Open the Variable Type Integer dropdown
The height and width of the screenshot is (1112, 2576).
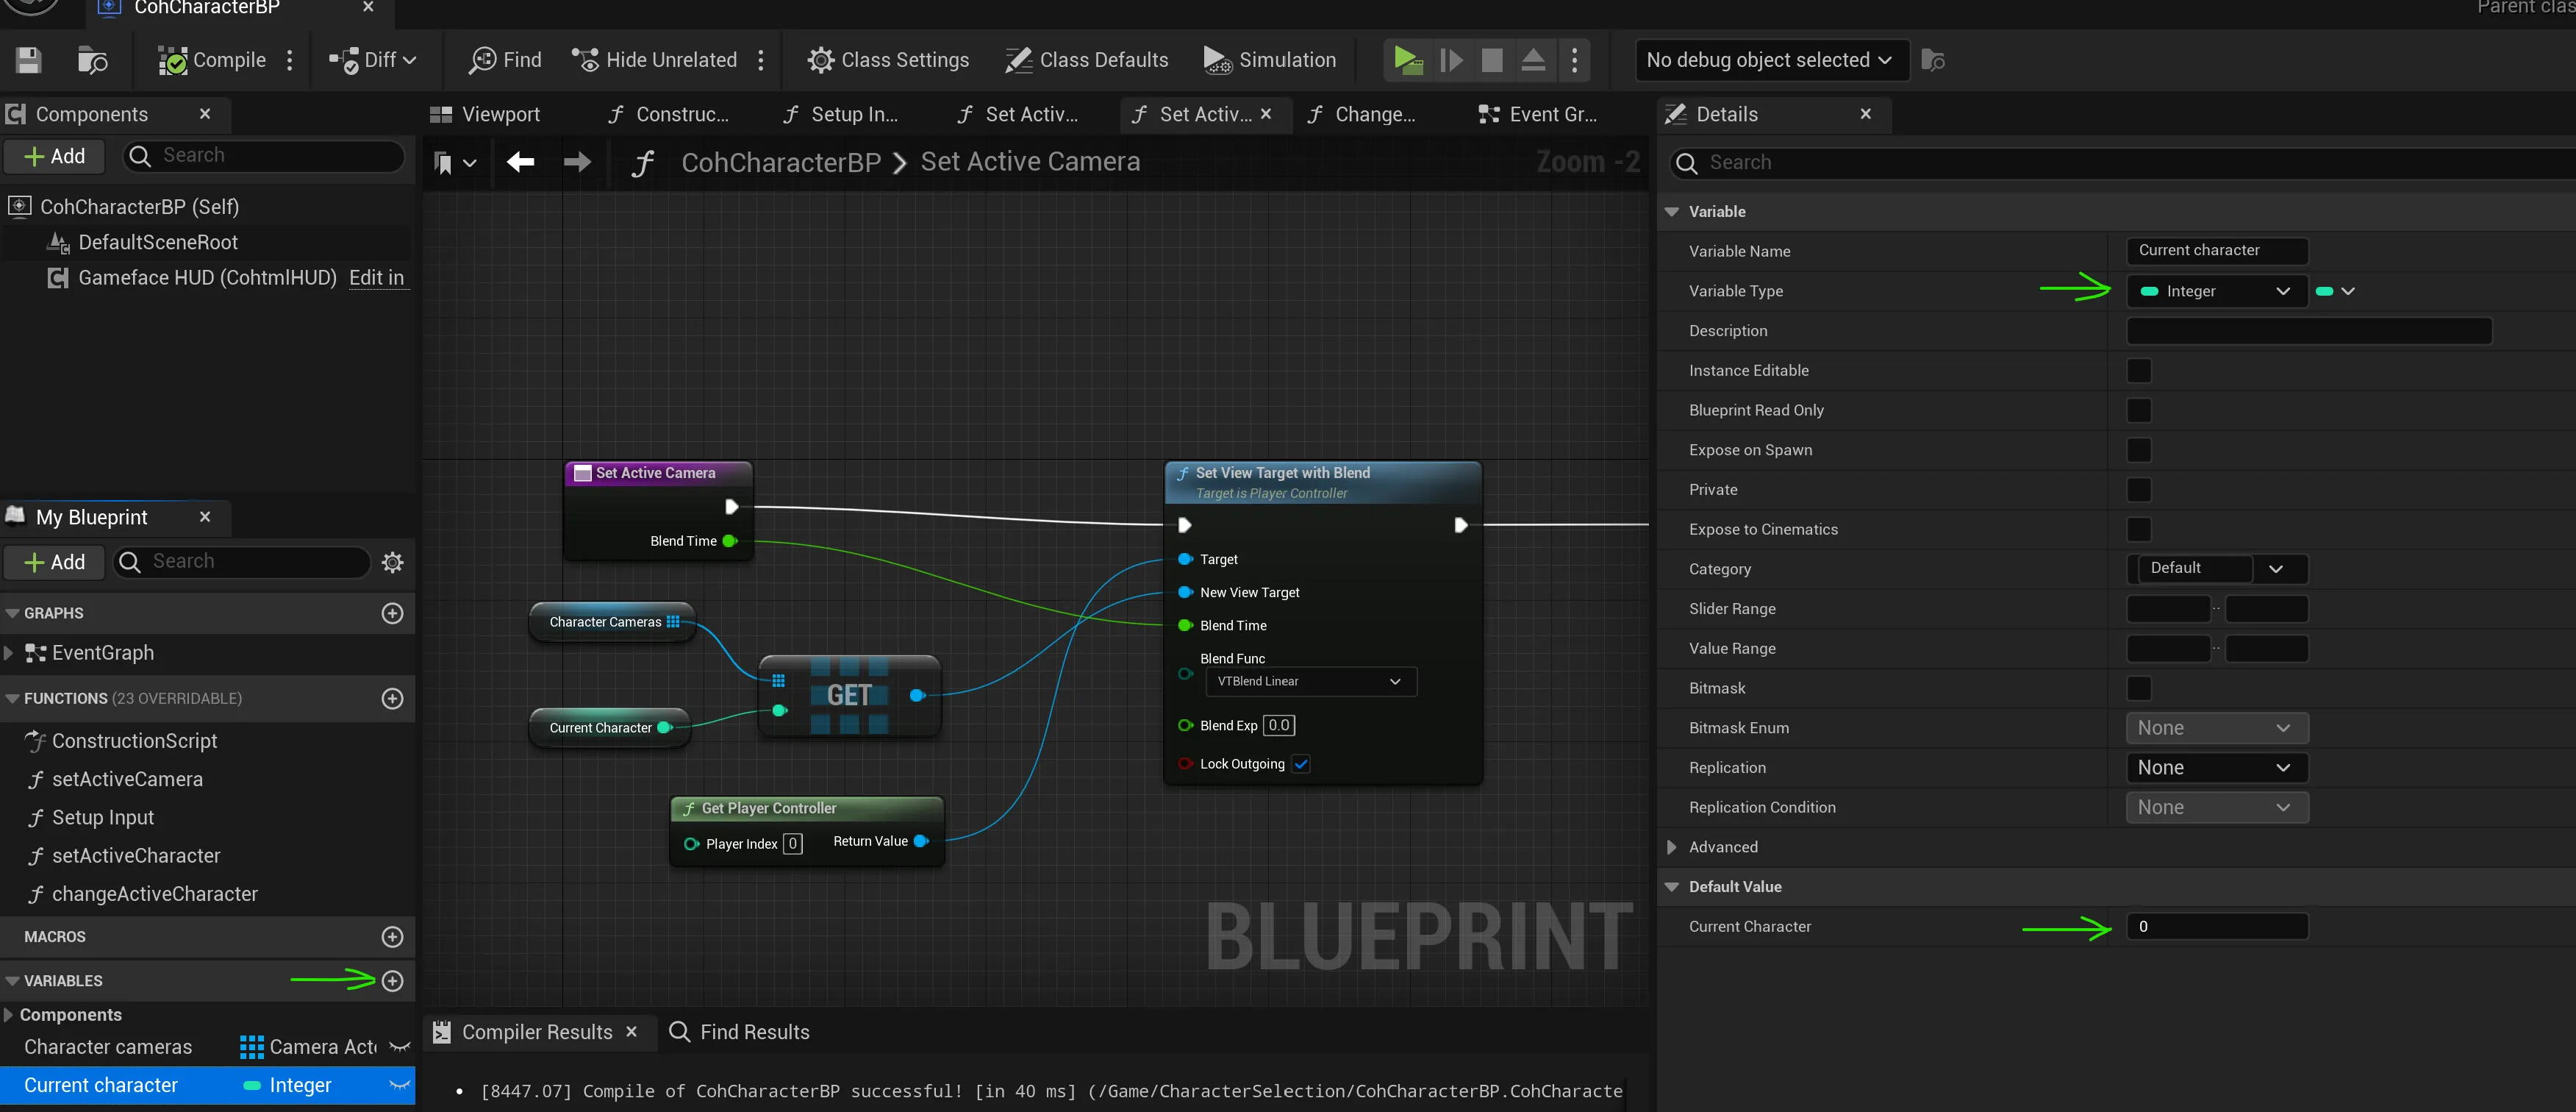tap(2216, 291)
